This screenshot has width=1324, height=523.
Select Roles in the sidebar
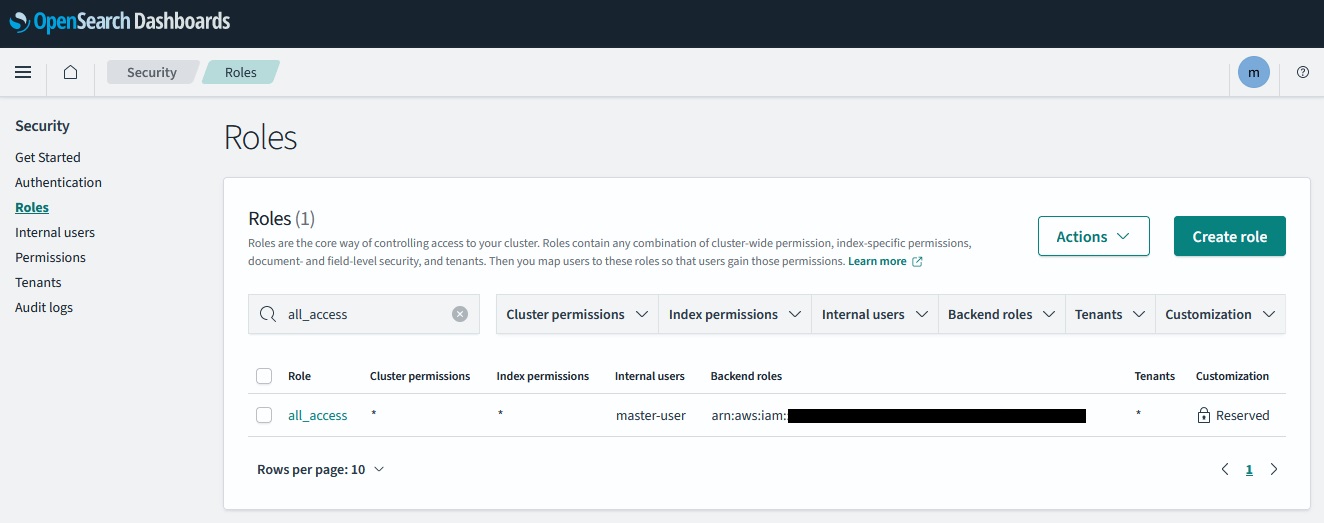(32, 207)
